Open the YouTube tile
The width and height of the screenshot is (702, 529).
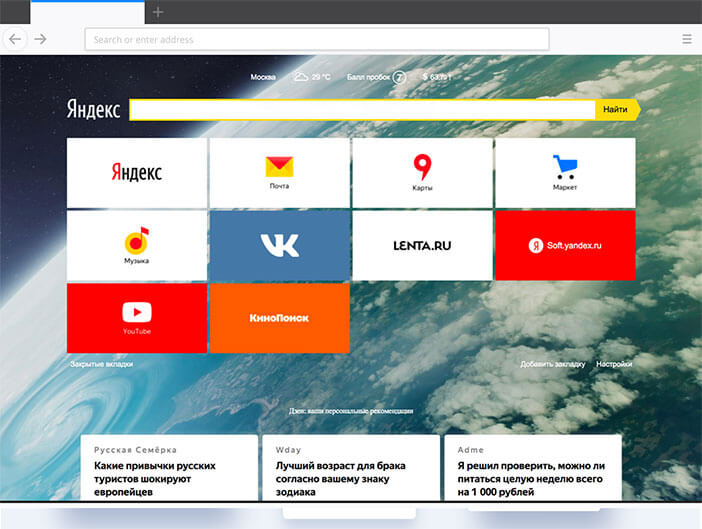[x=137, y=317]
